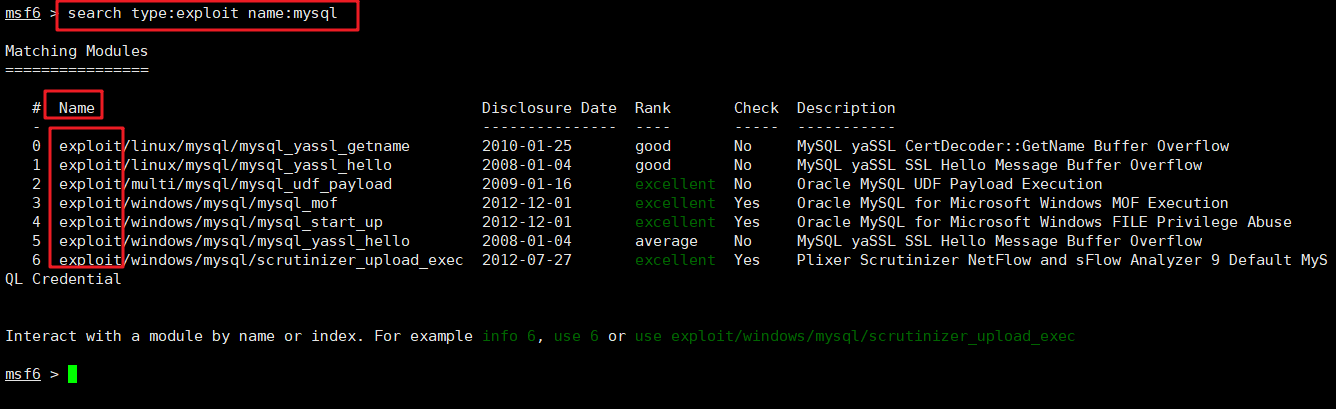Viewport: 1336px width, 409px height.
Task: Click disclosure date 2012-07-27
Action: coord(527,260)
